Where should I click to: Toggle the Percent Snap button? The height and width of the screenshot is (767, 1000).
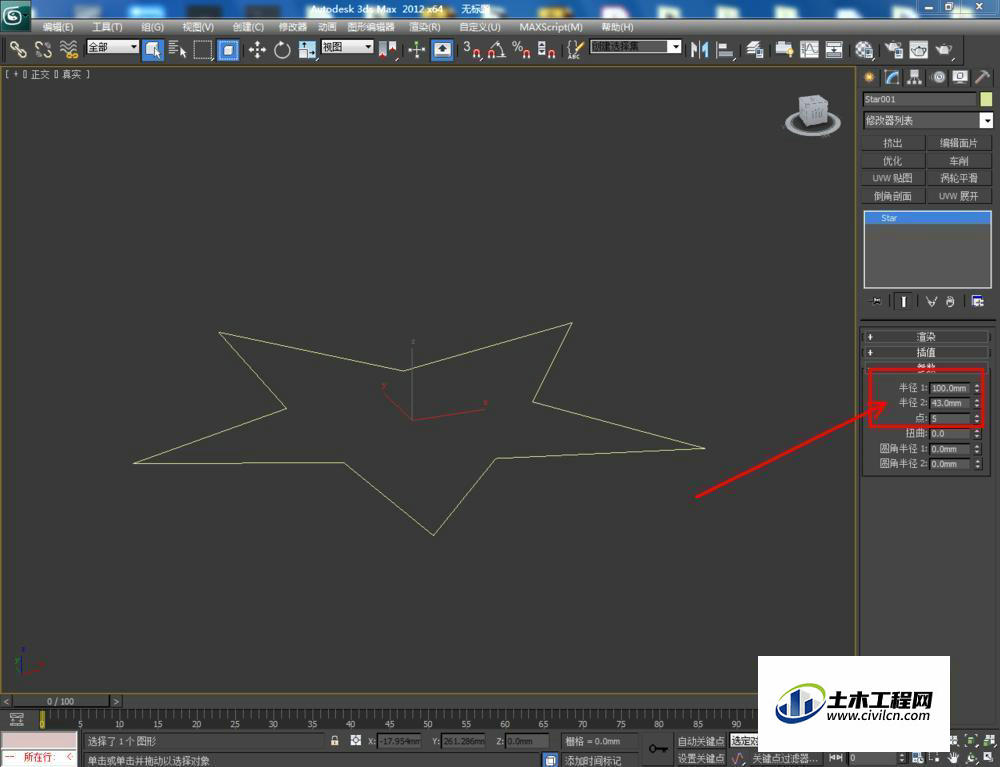(522, 49)
